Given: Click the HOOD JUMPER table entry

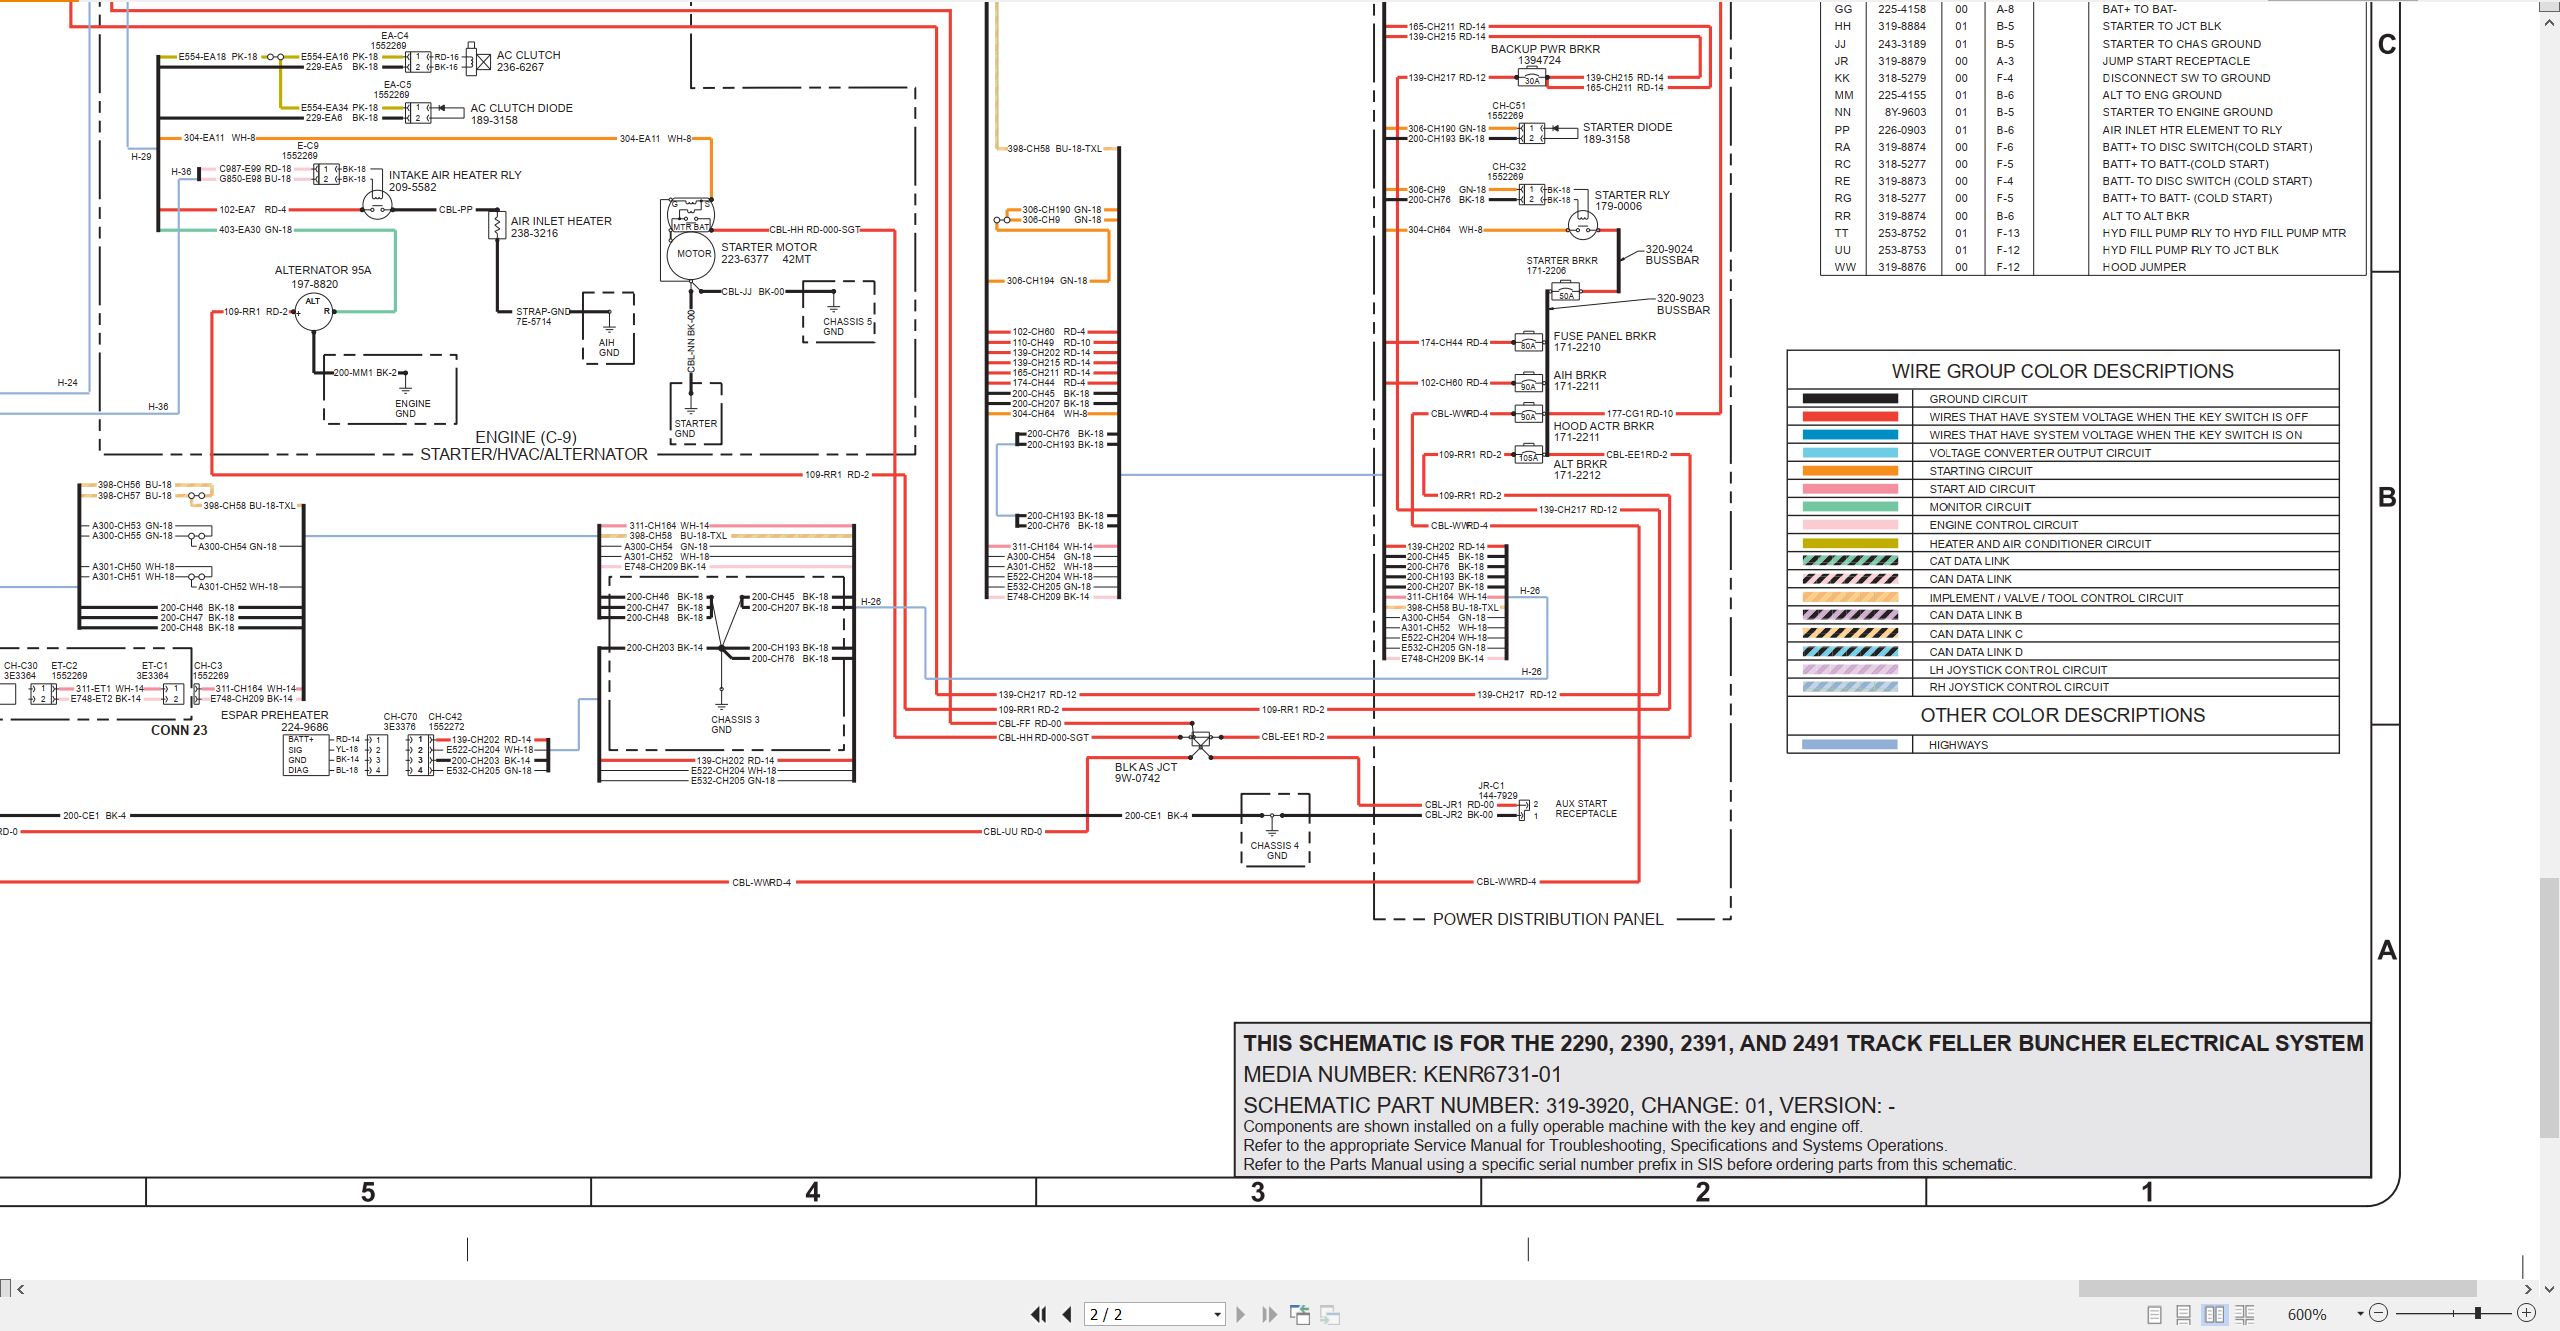Looking at the screenshot, I should [2143, 267].
